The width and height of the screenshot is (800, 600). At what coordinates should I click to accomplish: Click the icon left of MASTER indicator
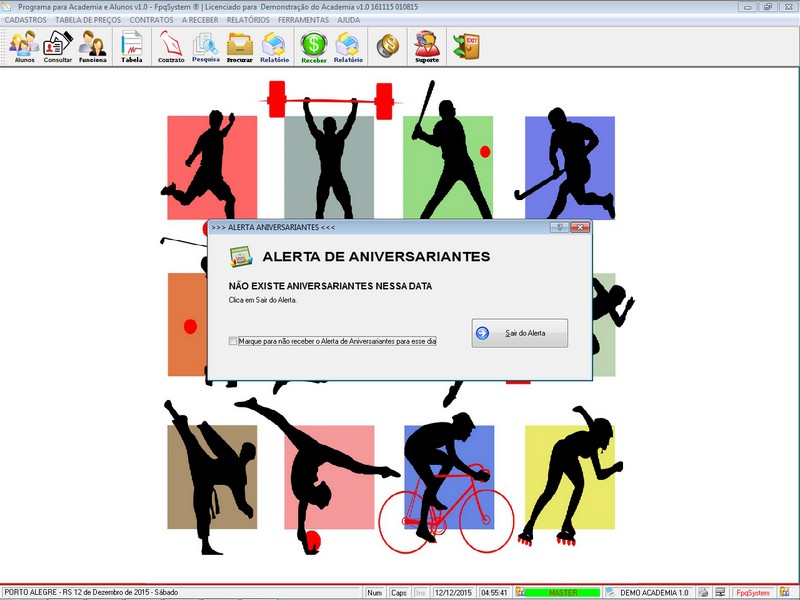pyautogui.click(x=519, y=592)
